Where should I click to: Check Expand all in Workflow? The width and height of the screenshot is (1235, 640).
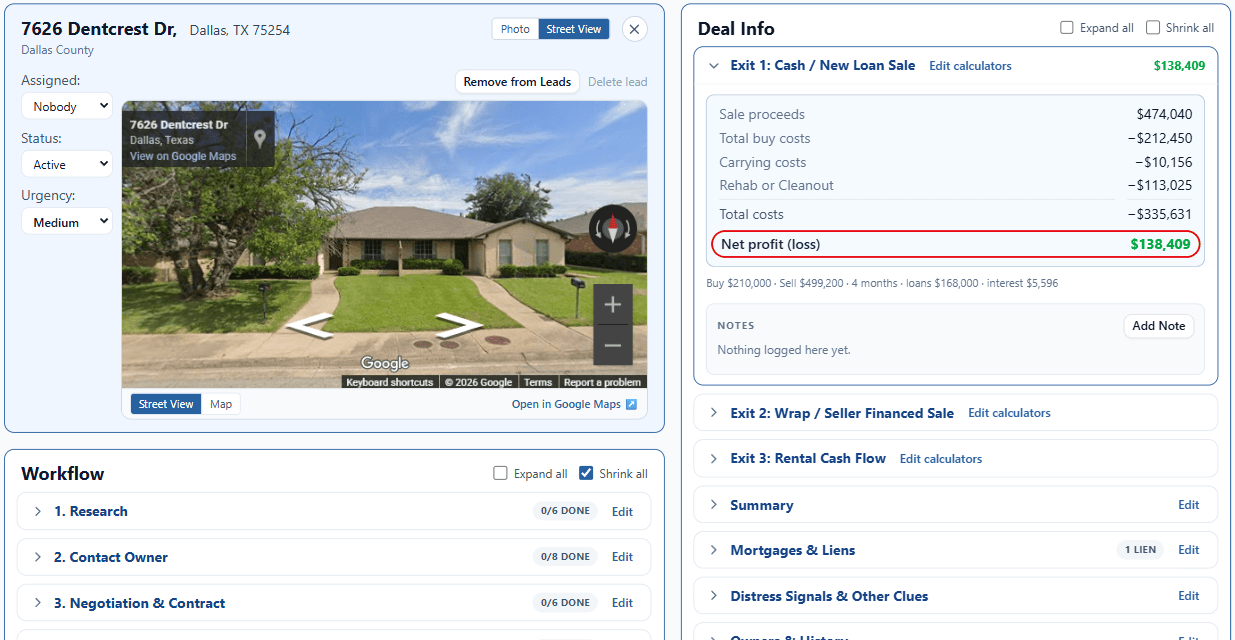tap(501, 474)
